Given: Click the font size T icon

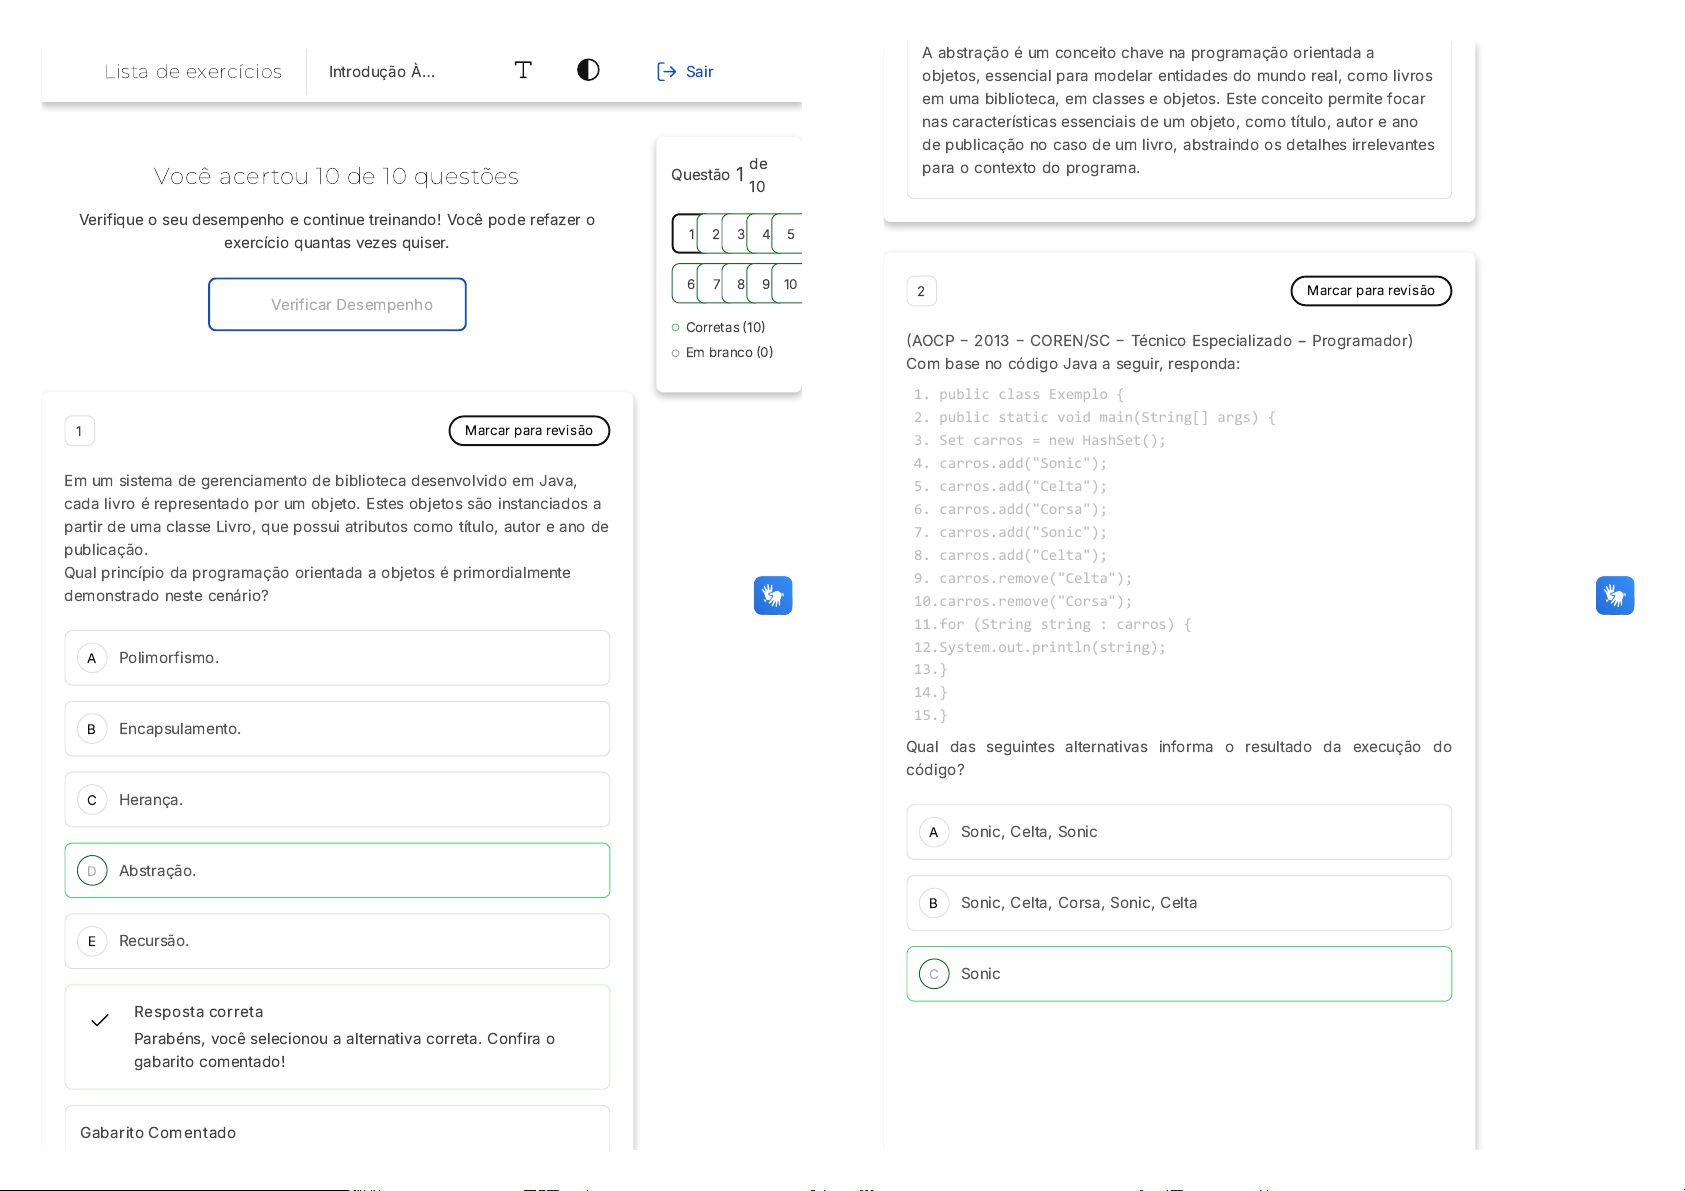Looking at the screenshot, I should click(x=523, y=70).
